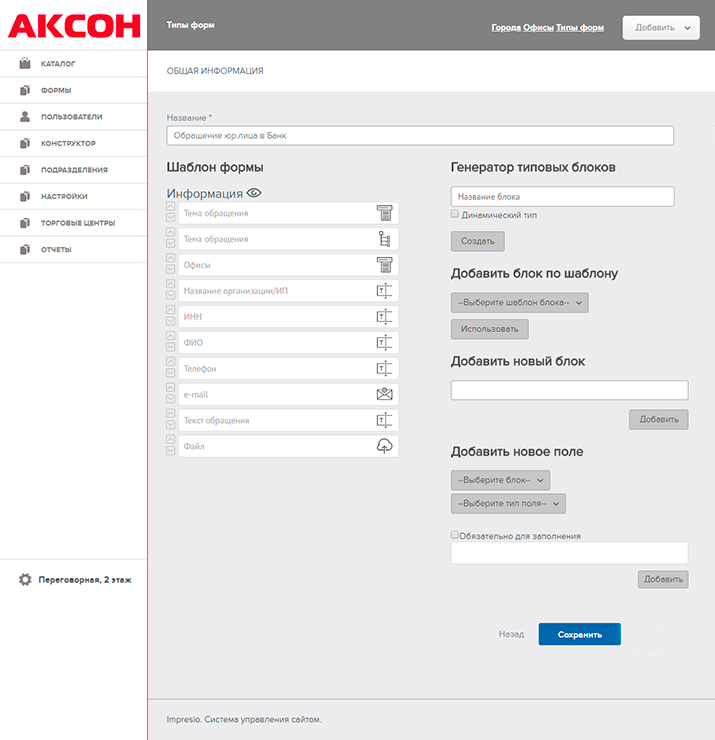Click the briefcase icon next to Каталог
The image size is (715, 740).
[x=25, y=64]
